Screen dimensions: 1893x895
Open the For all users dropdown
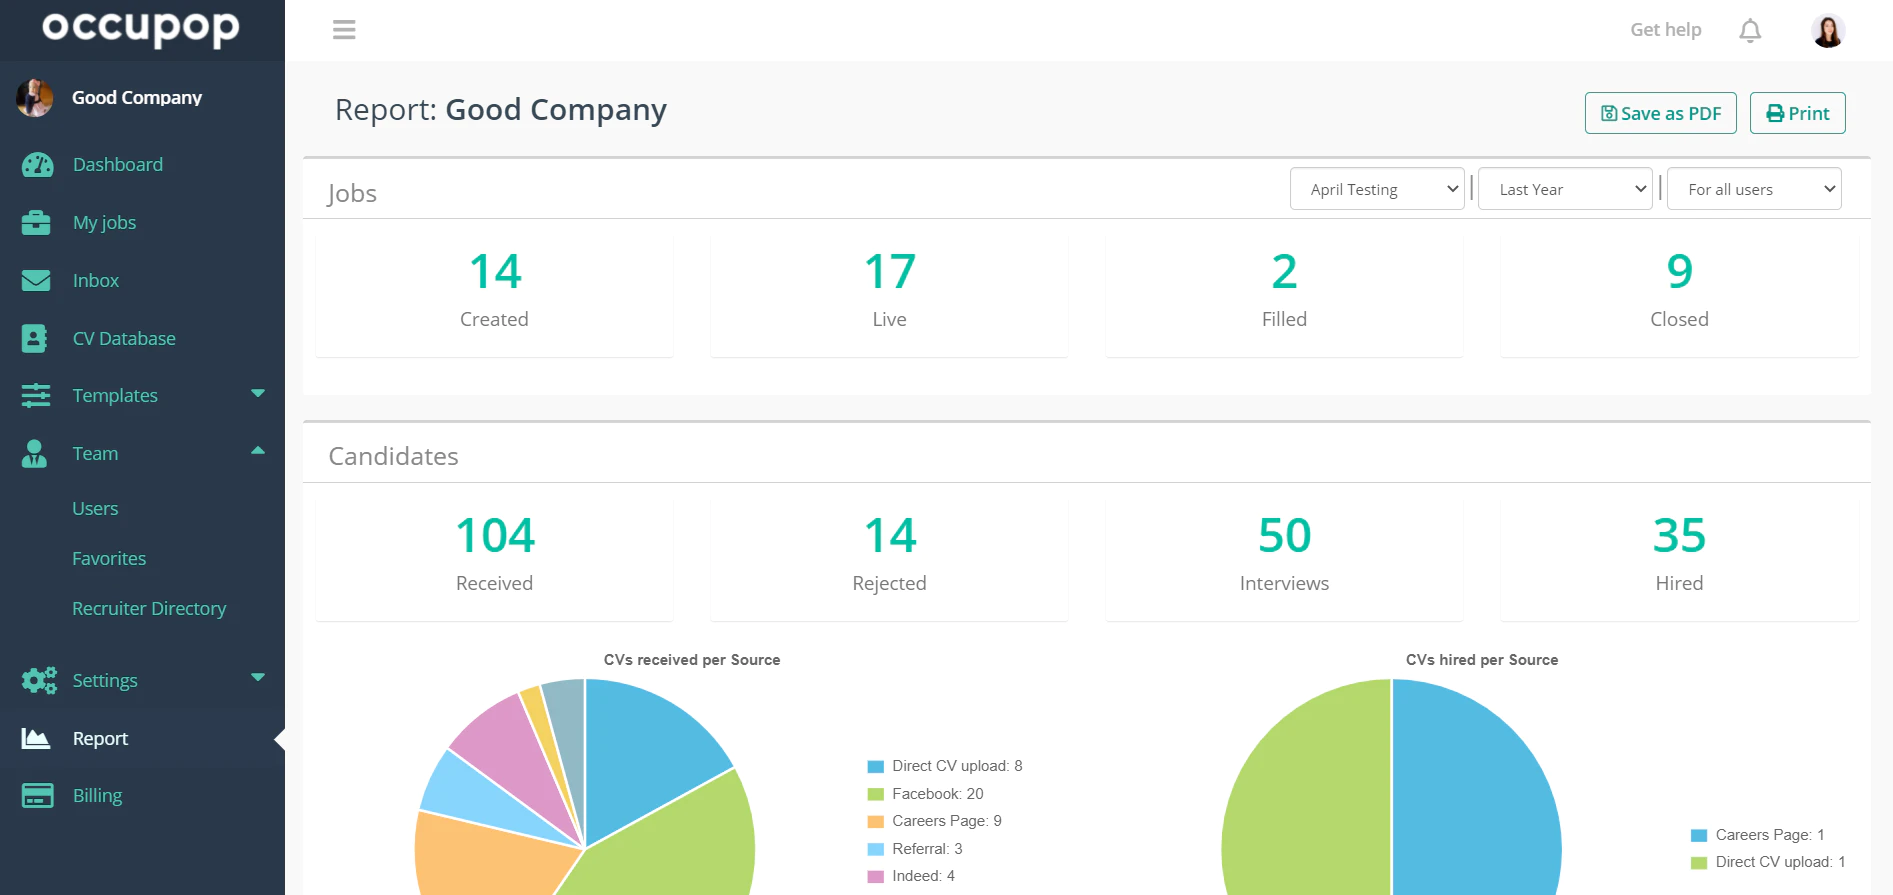click(1755, 189)
